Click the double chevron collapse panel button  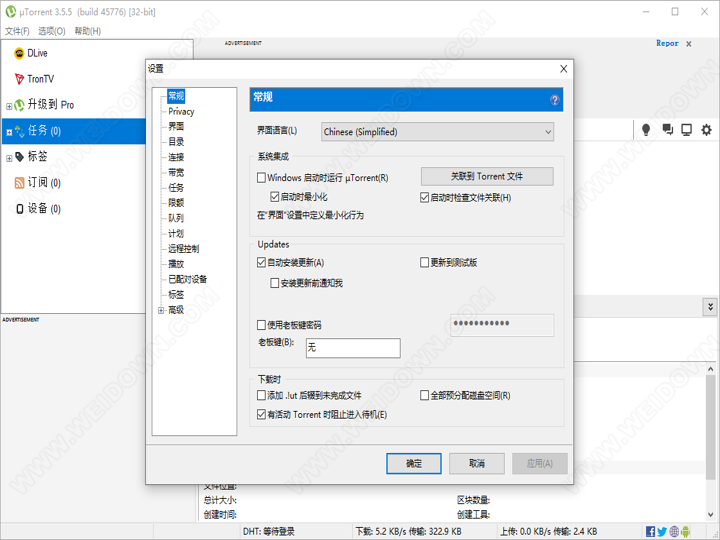pyautogui.click(x=710, y=307)
